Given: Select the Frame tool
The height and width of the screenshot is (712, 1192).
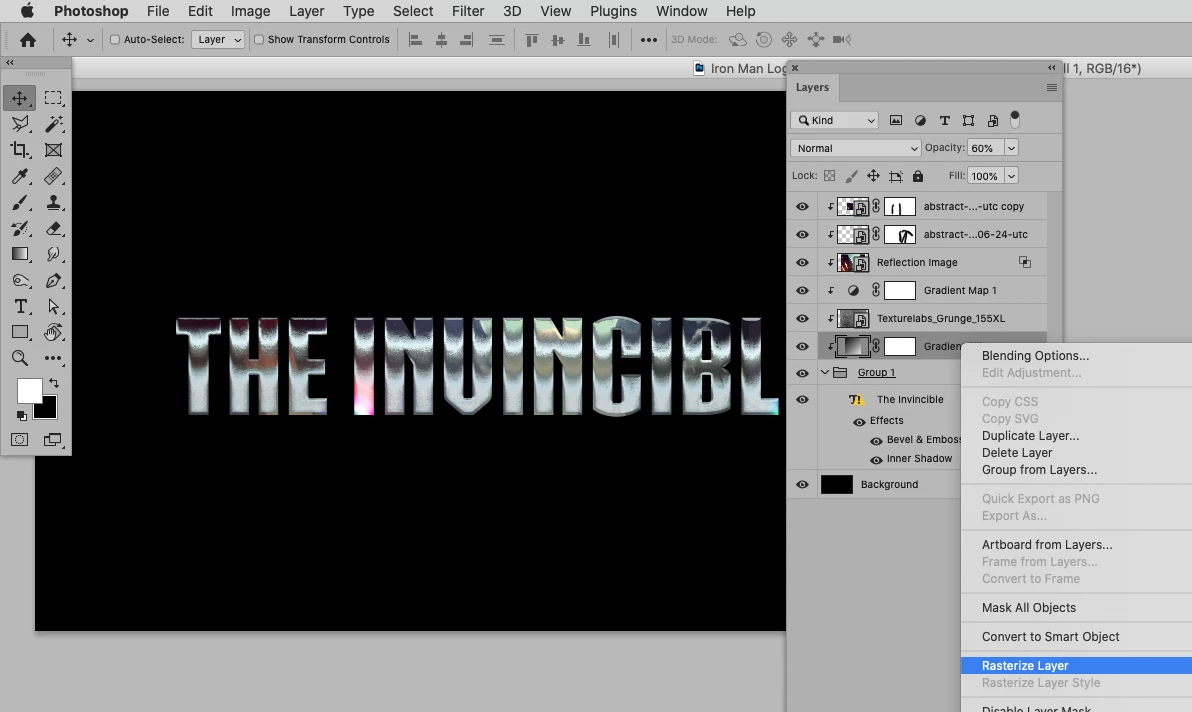Looking at the screenshot, I should (53, 150).
